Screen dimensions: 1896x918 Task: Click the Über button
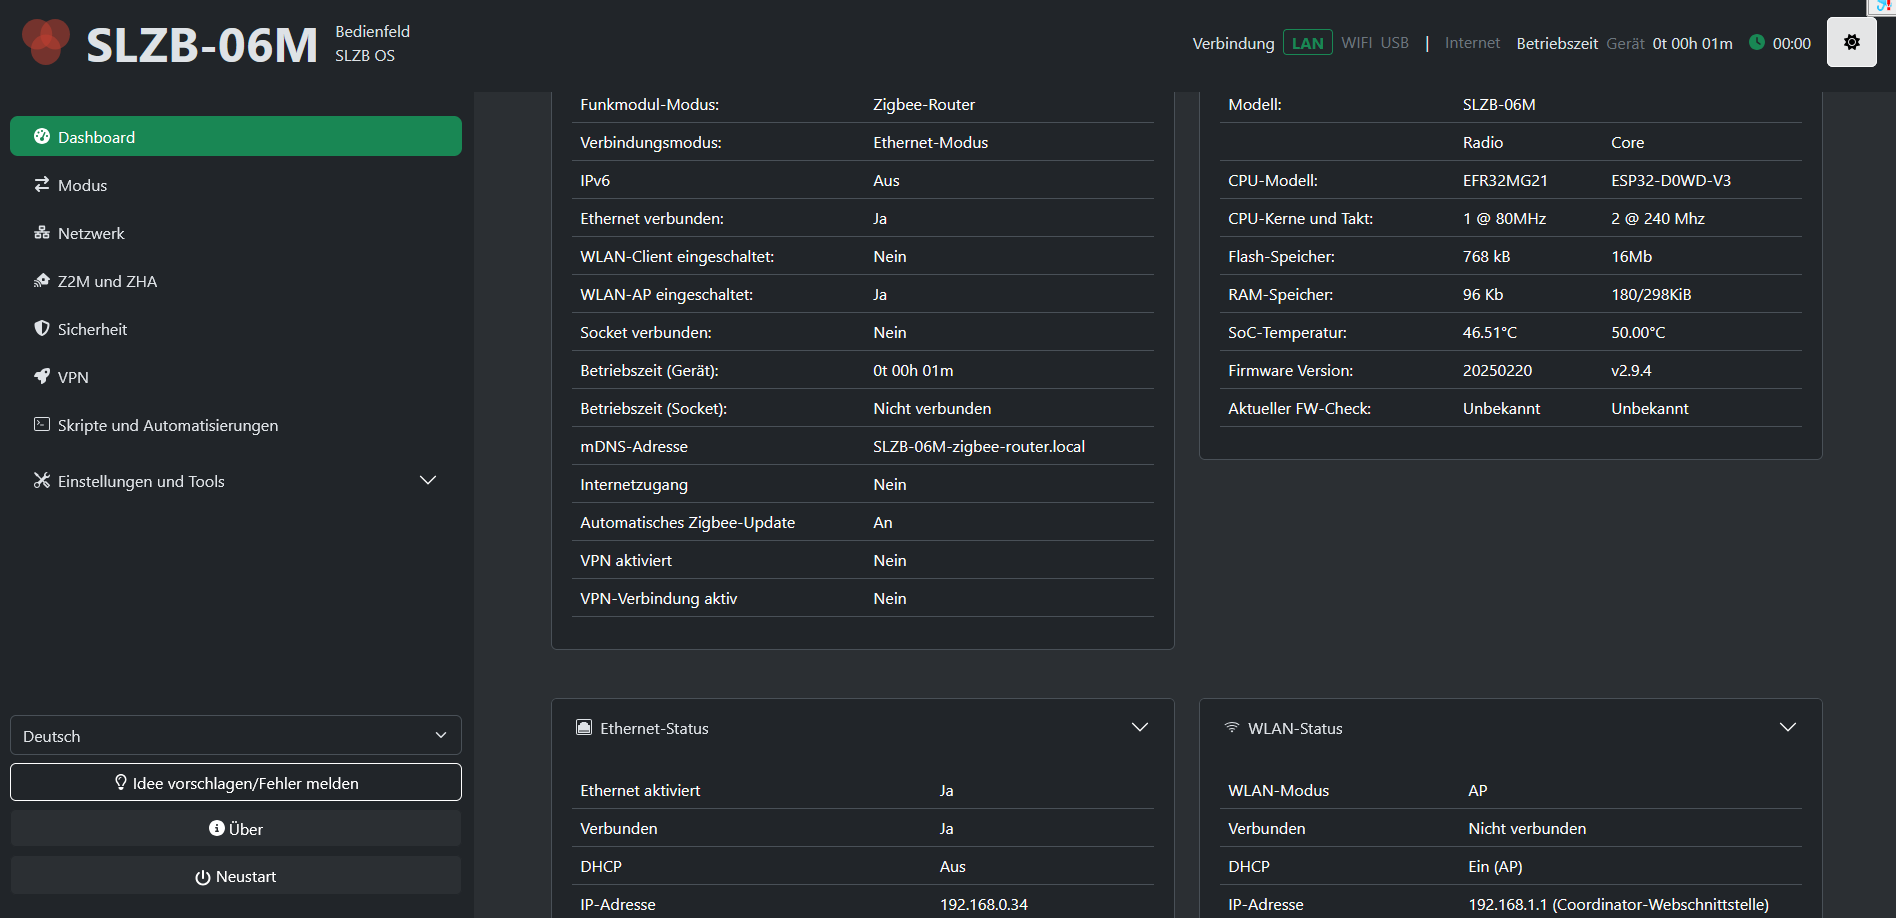236,828
